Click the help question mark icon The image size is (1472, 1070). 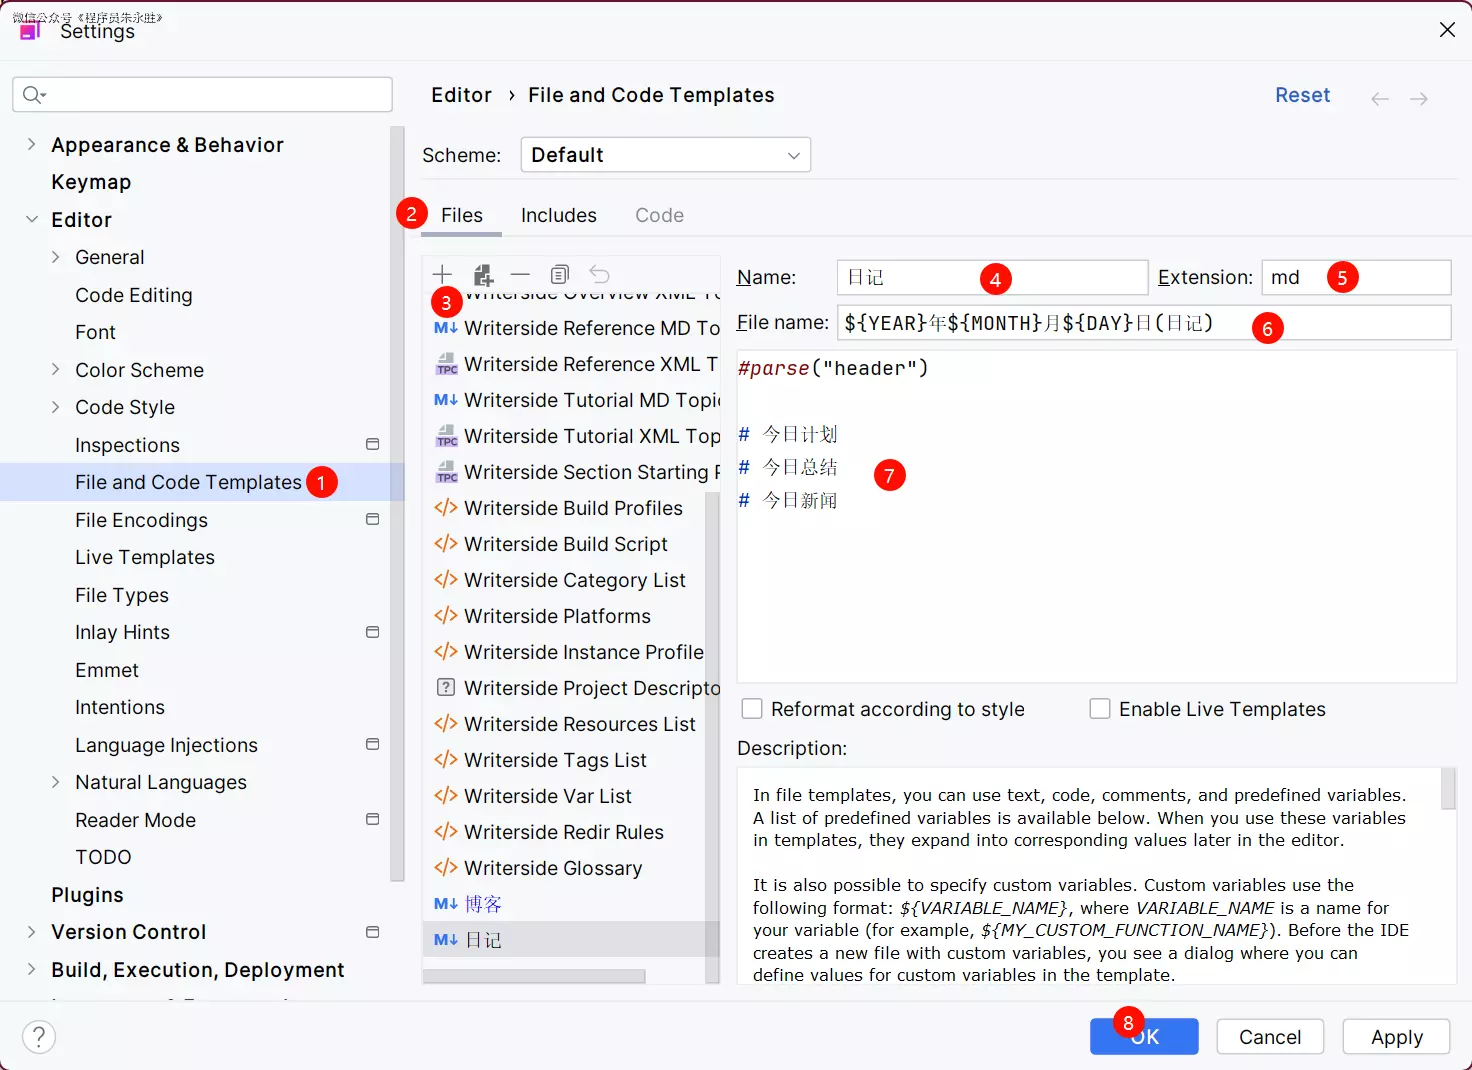click(x=39, y=1037)
